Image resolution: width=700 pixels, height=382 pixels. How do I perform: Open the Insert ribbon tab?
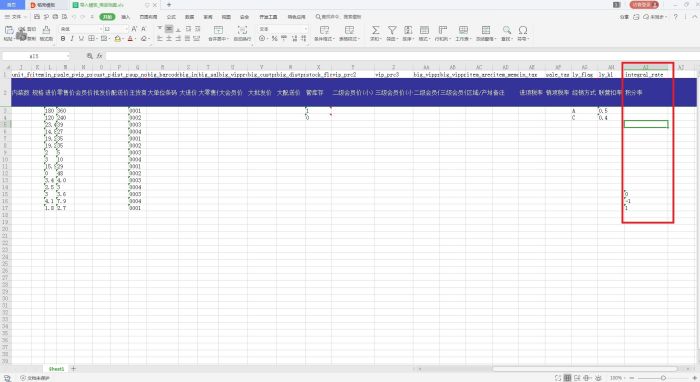126,17
